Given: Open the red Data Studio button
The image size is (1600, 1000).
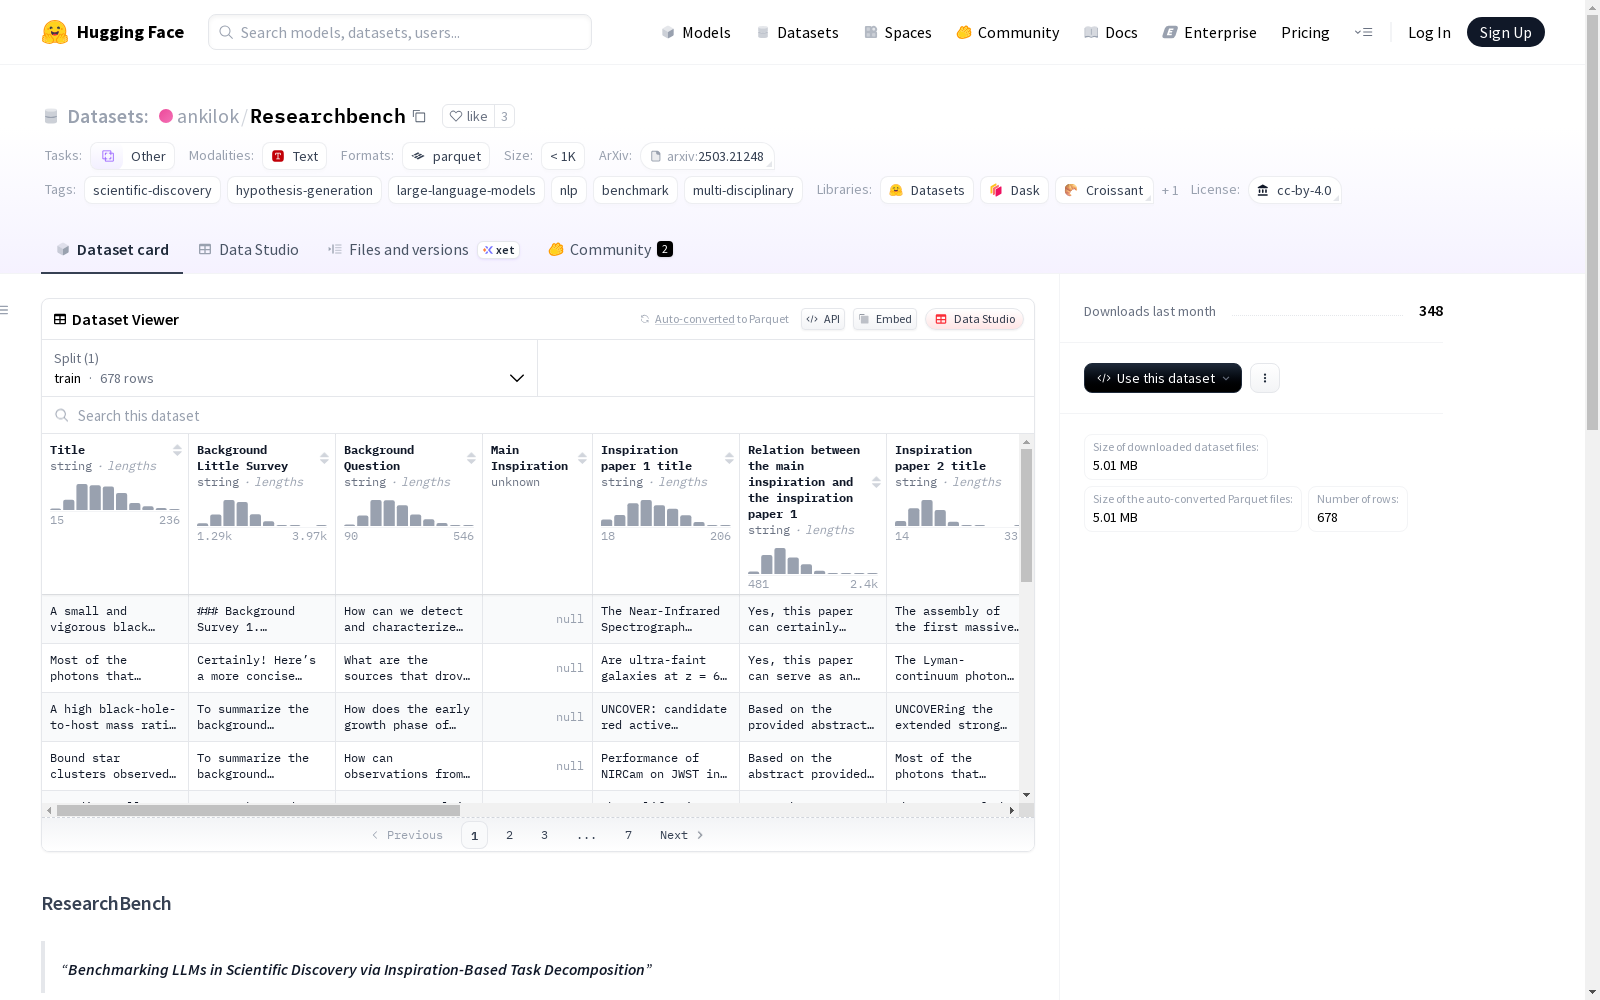Looking at the screenshot, I should (x=975, y=319).
